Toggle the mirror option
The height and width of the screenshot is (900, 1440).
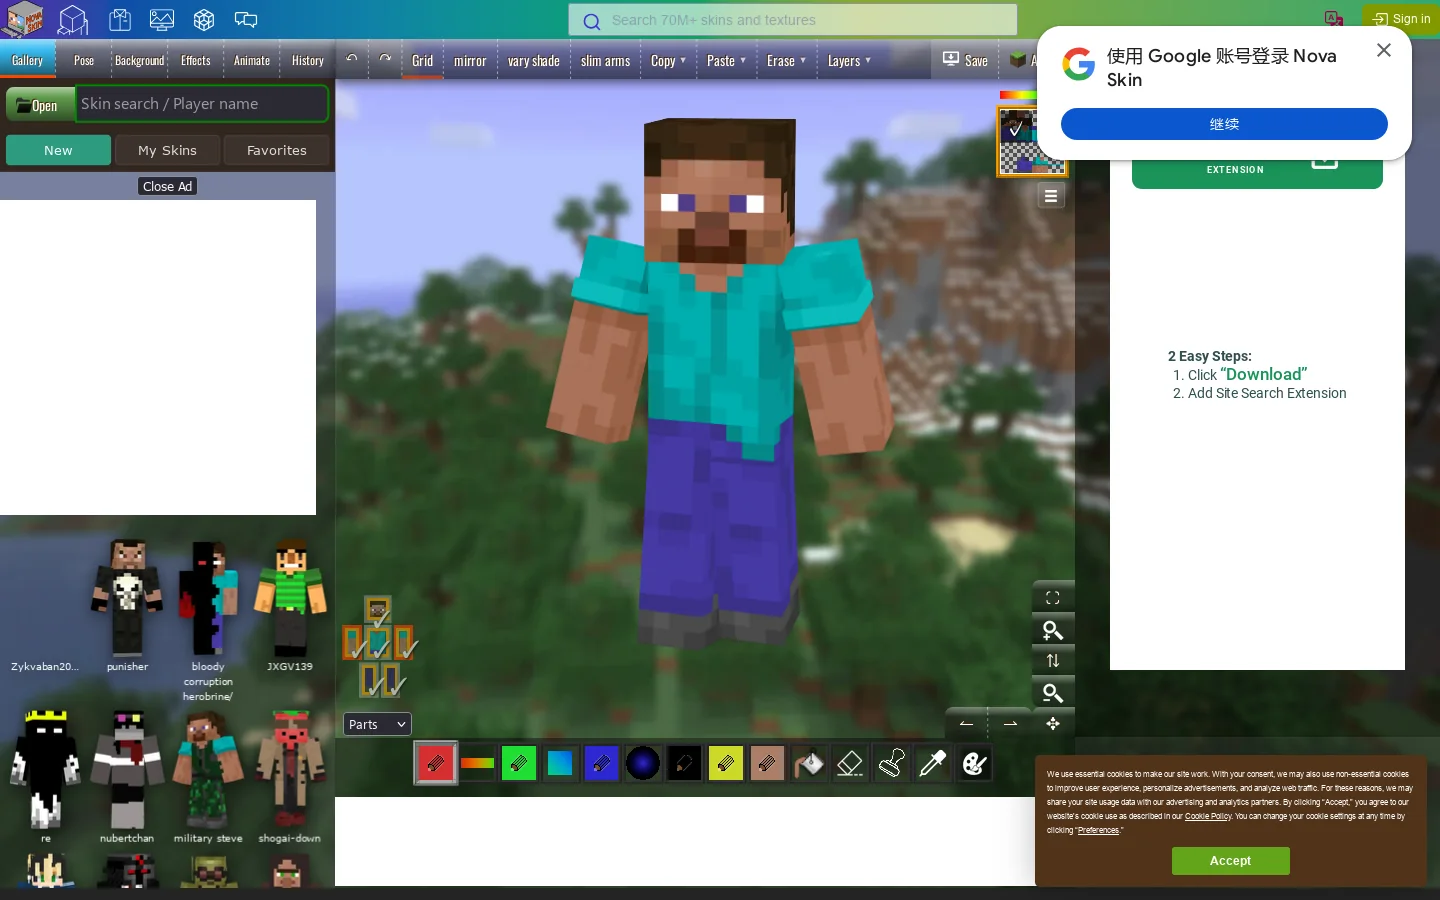coord(470,61)
